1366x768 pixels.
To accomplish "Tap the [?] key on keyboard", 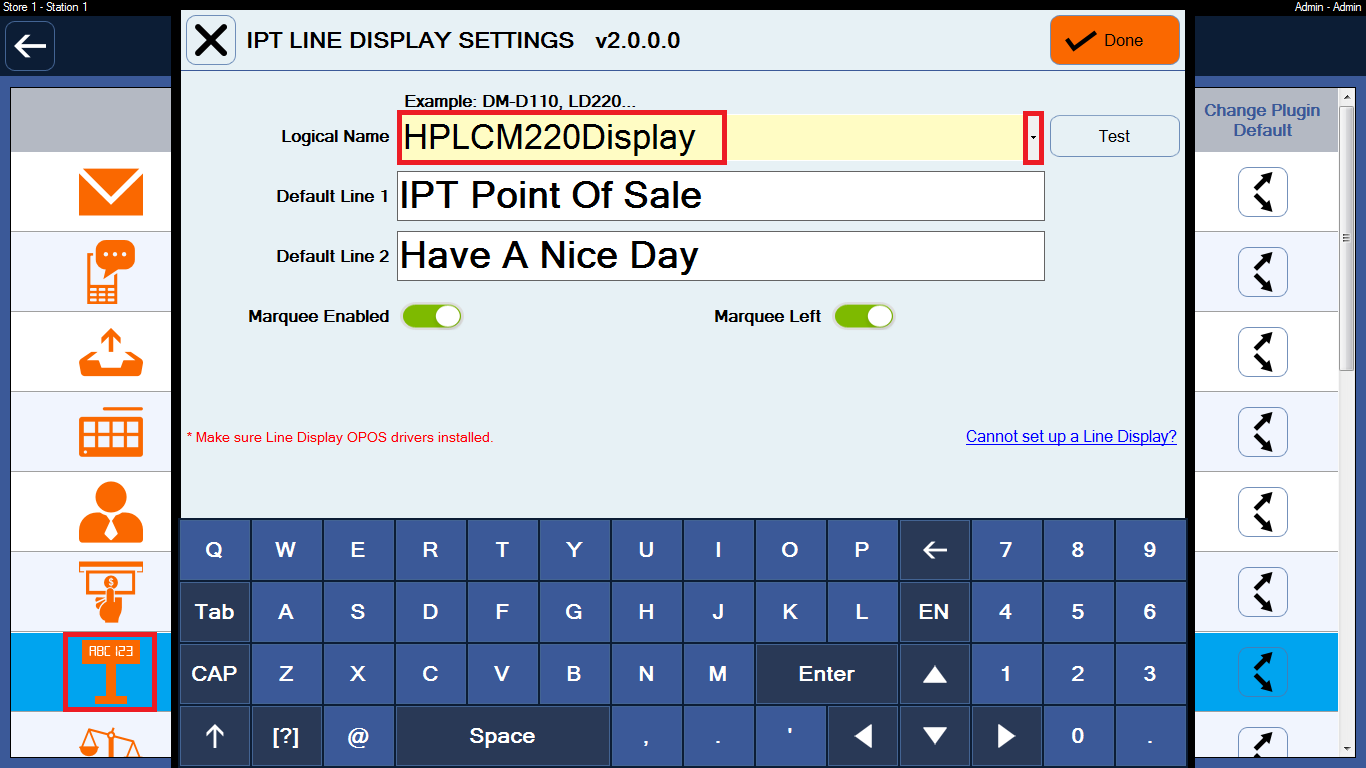I will pyautogui.click(x=286, y=736).
